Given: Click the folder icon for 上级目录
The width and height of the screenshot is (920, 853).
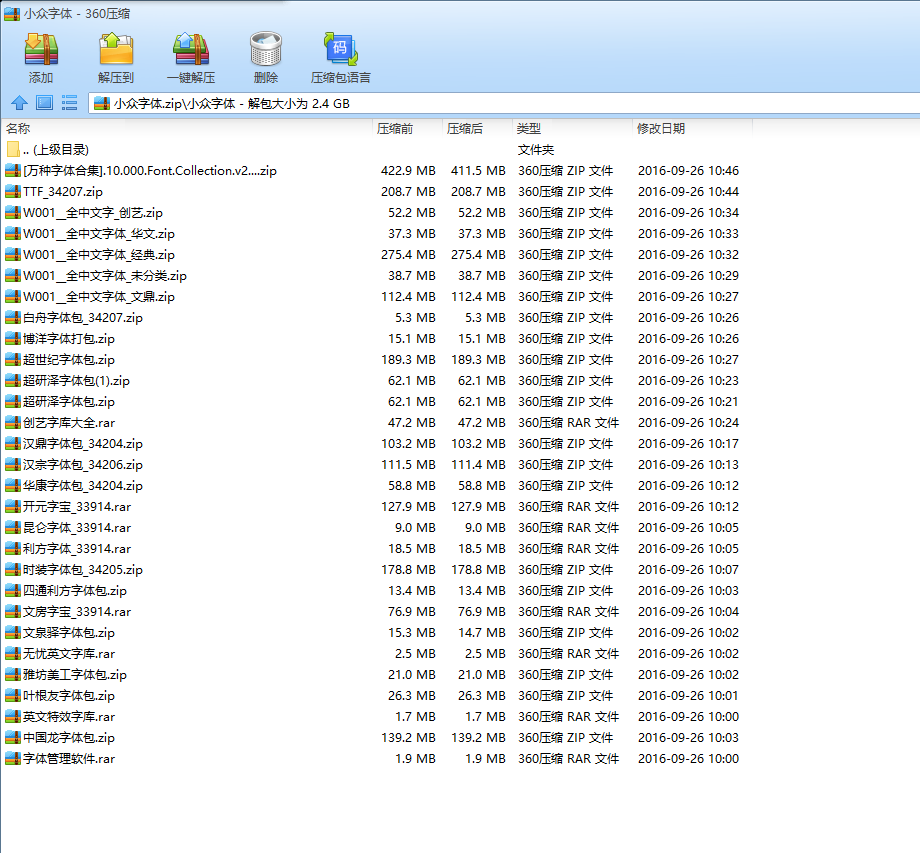Looking at the screenshot, I should click(x=13, y=150).
